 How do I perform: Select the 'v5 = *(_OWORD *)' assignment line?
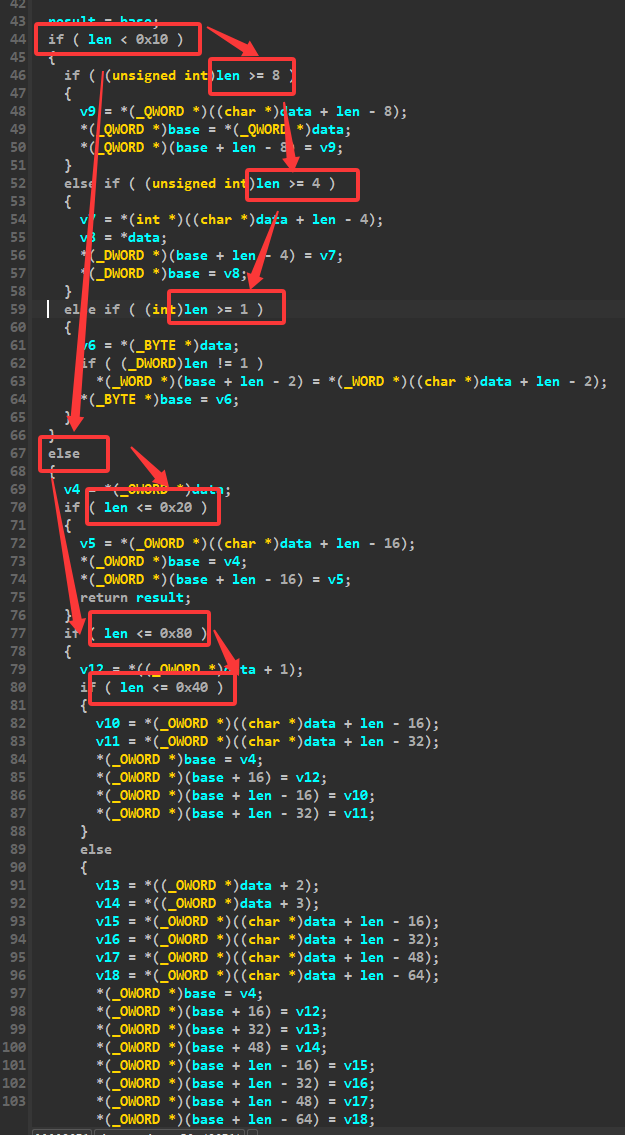click(247, 544)
